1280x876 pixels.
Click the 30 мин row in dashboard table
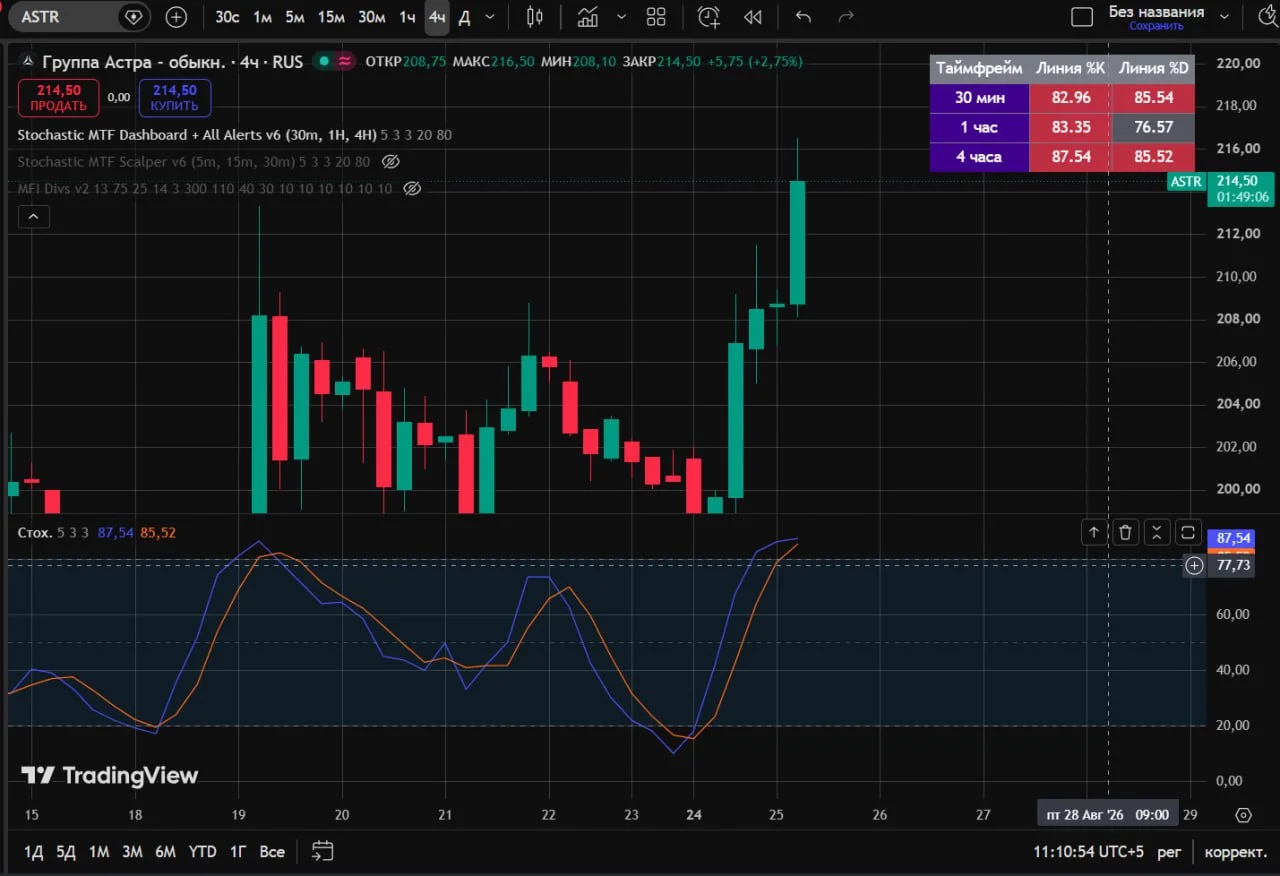tap(1062, 98)
